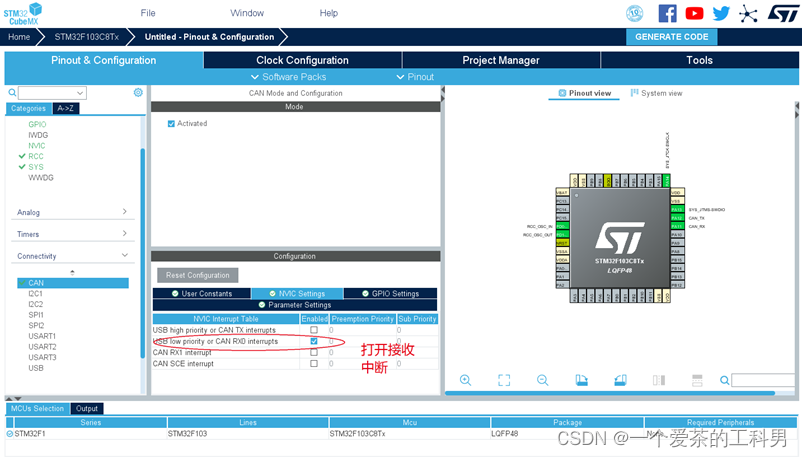This screenshot has height=457, width=802.
Task: Switch to the Output tab
Action: pos(86,408)
